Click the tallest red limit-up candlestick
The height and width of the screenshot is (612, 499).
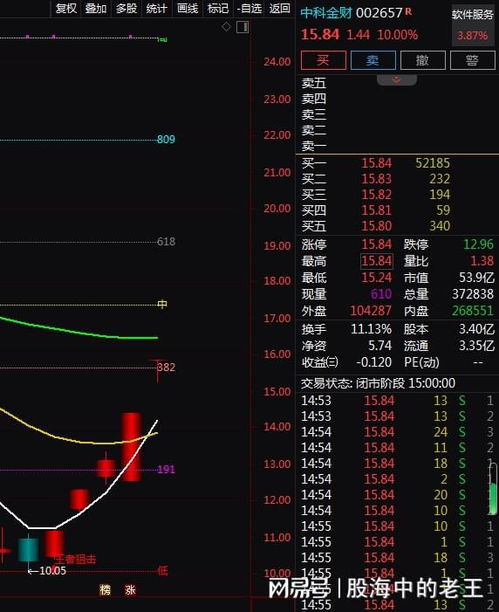tap(131, 447)
